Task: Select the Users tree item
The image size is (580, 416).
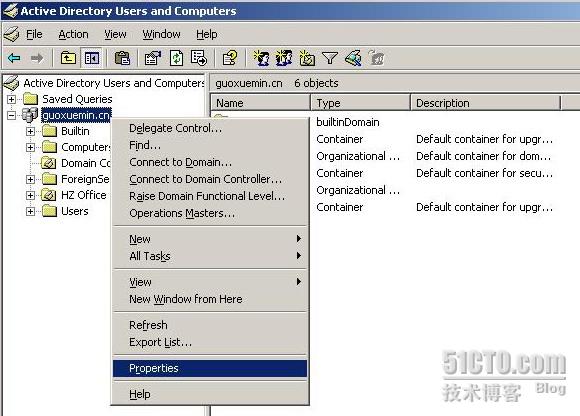Action: (x=74, y=211)
